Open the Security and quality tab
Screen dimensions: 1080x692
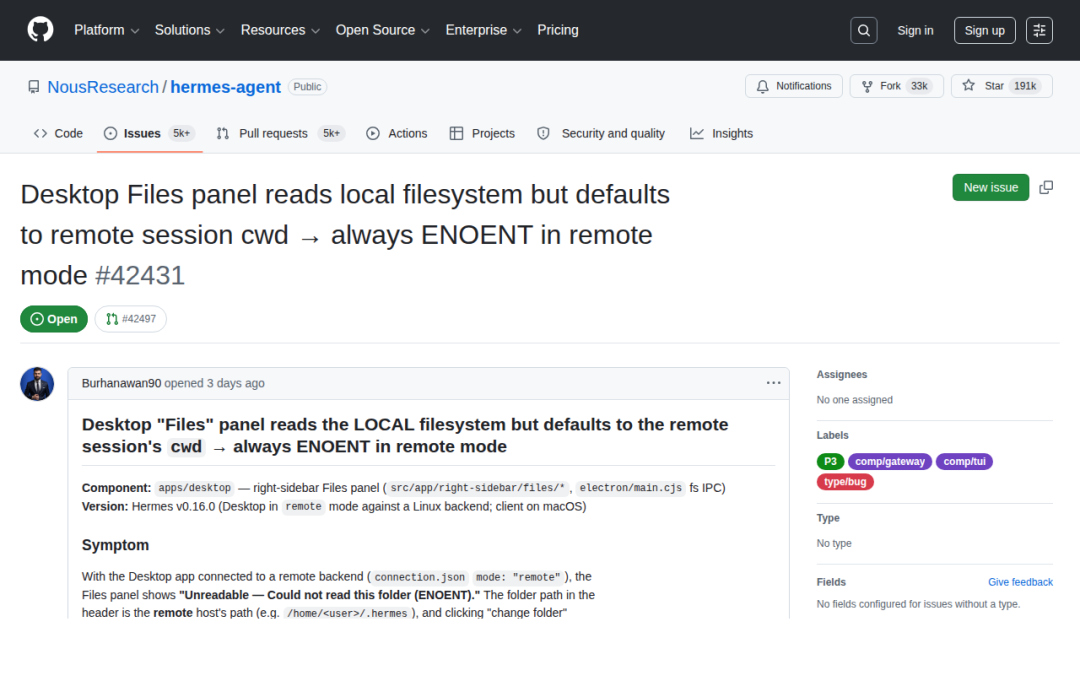[601, 134]
